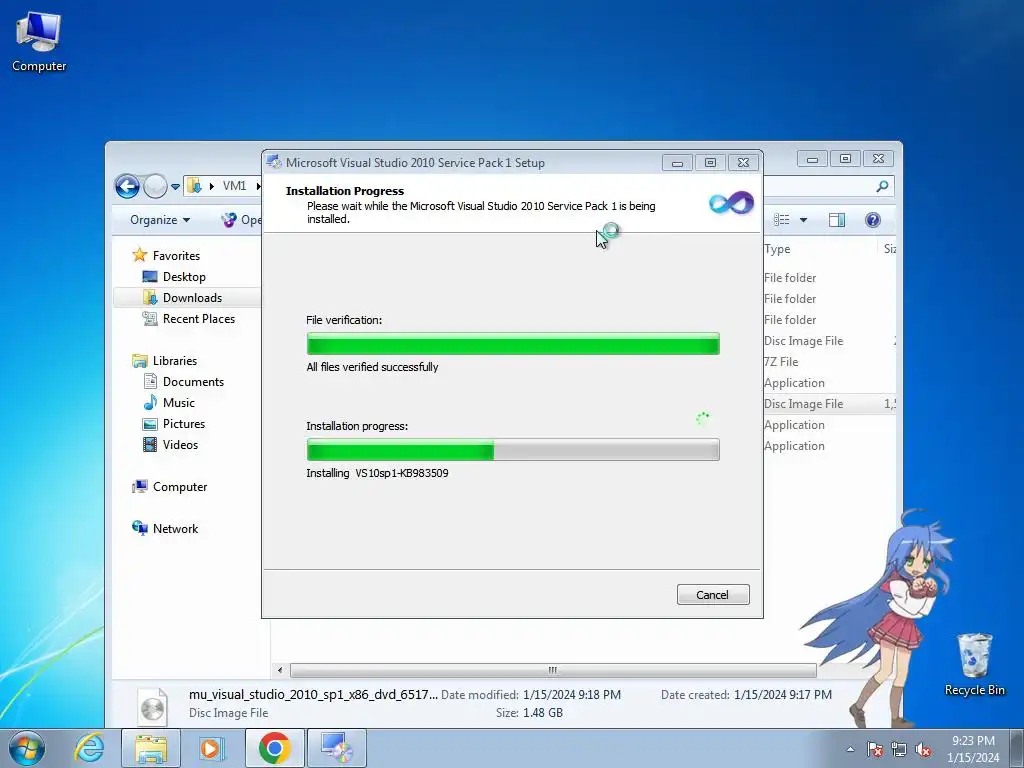Image resolution: width=1024 pixels, height=768 pixels.
Task: Open Recent Places in navigation pane
Action: (x=199, y=319)
